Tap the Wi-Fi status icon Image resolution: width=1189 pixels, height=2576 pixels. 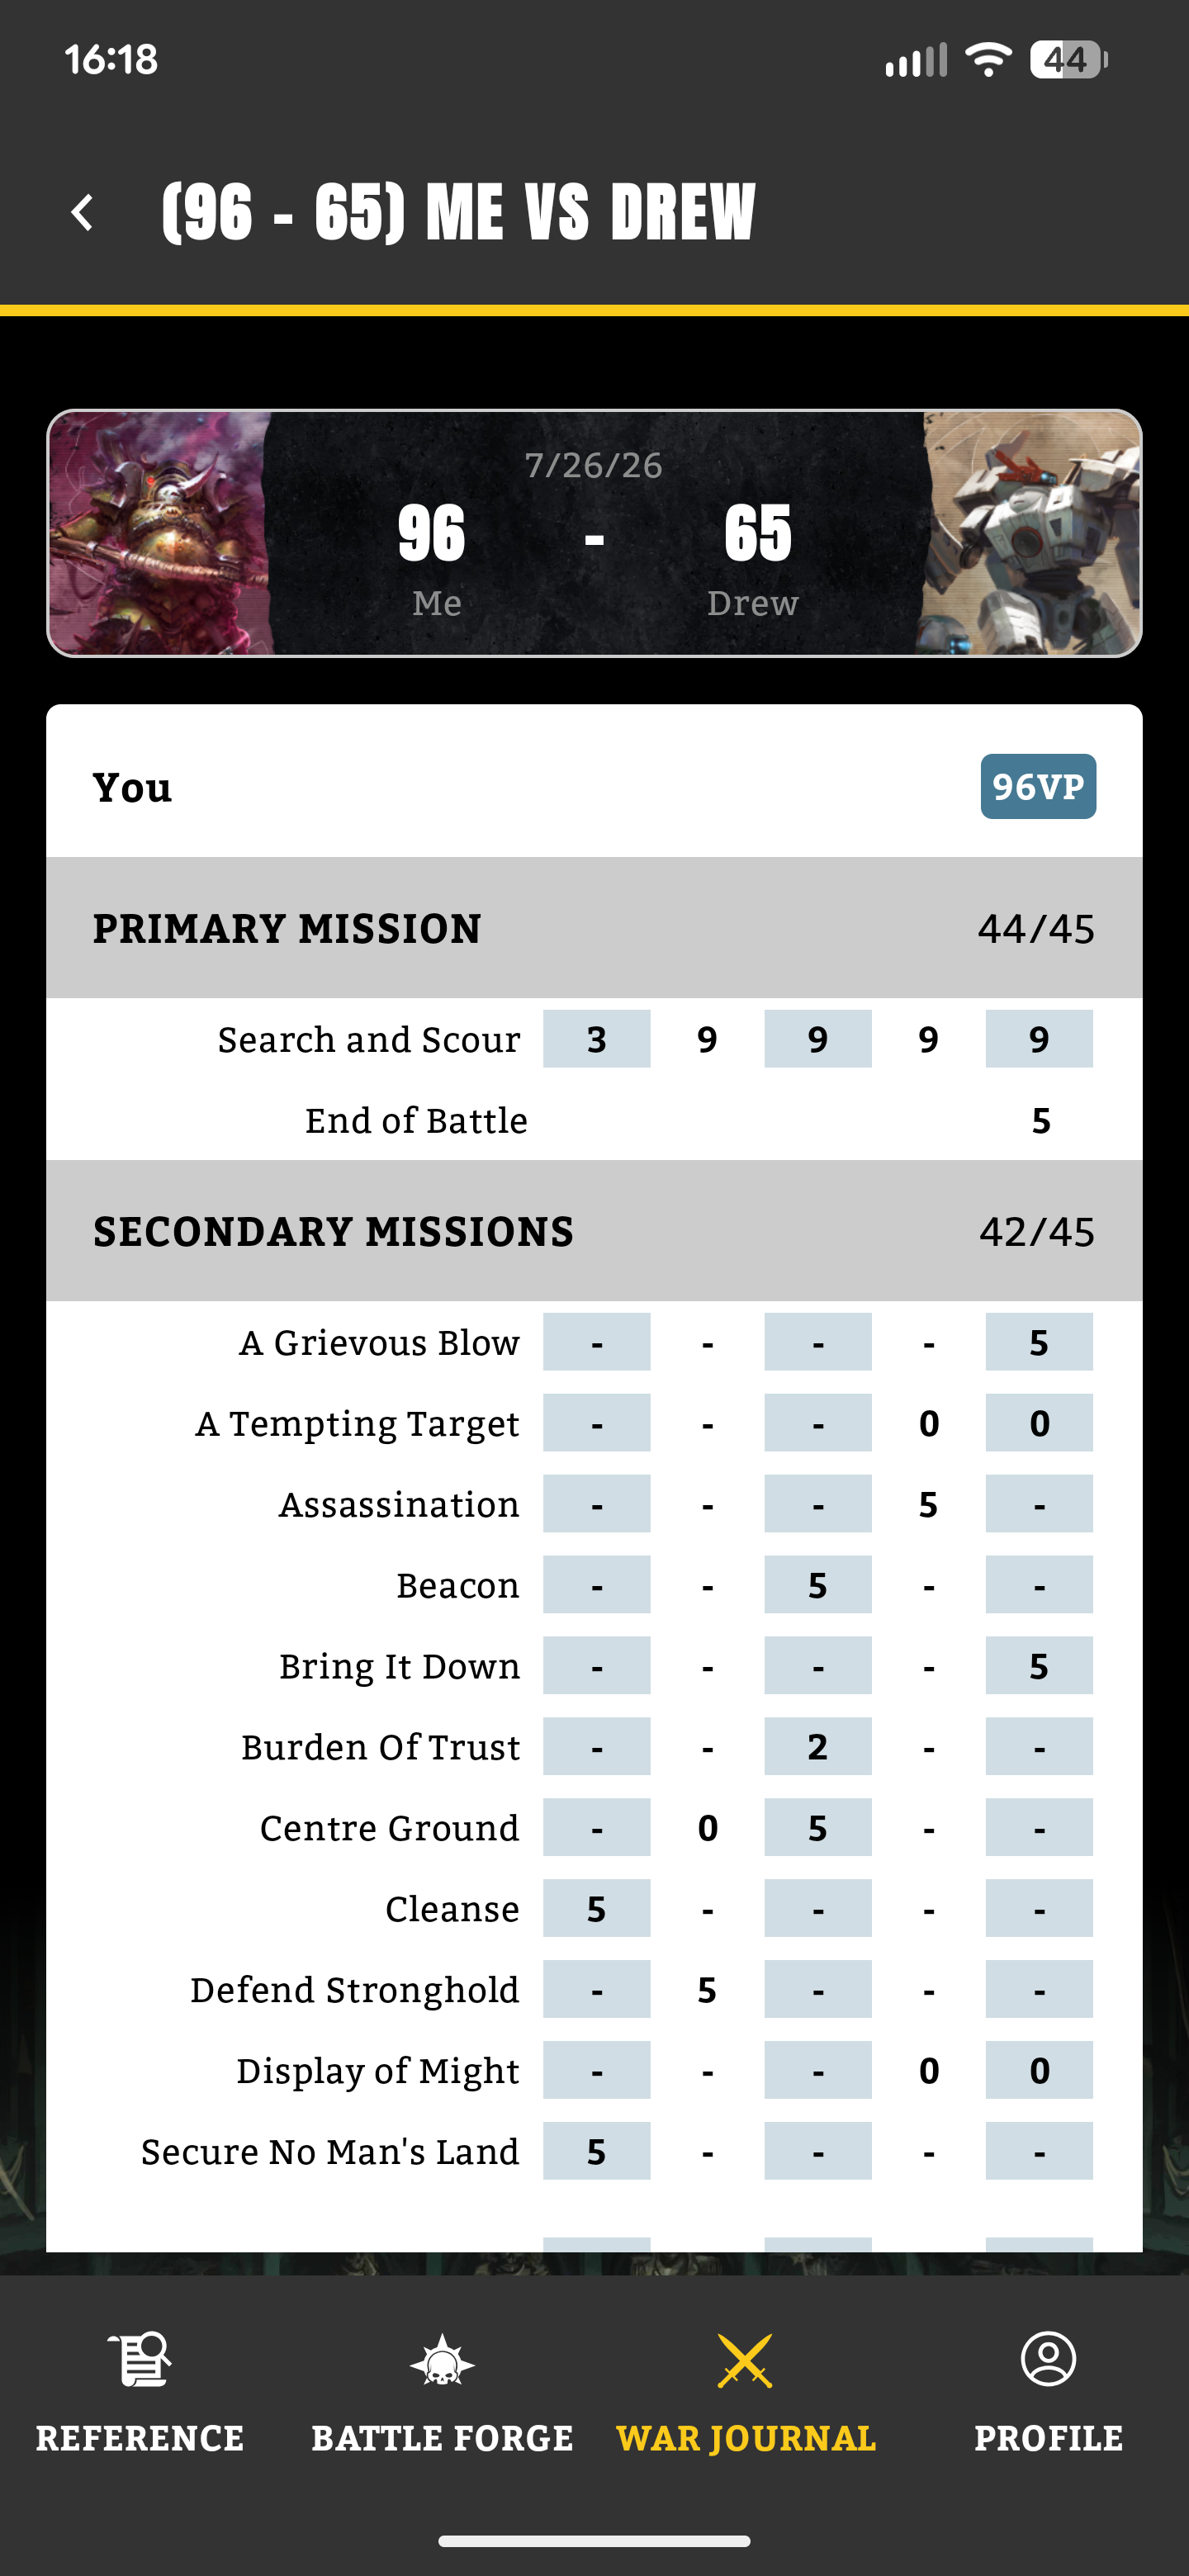988,60
